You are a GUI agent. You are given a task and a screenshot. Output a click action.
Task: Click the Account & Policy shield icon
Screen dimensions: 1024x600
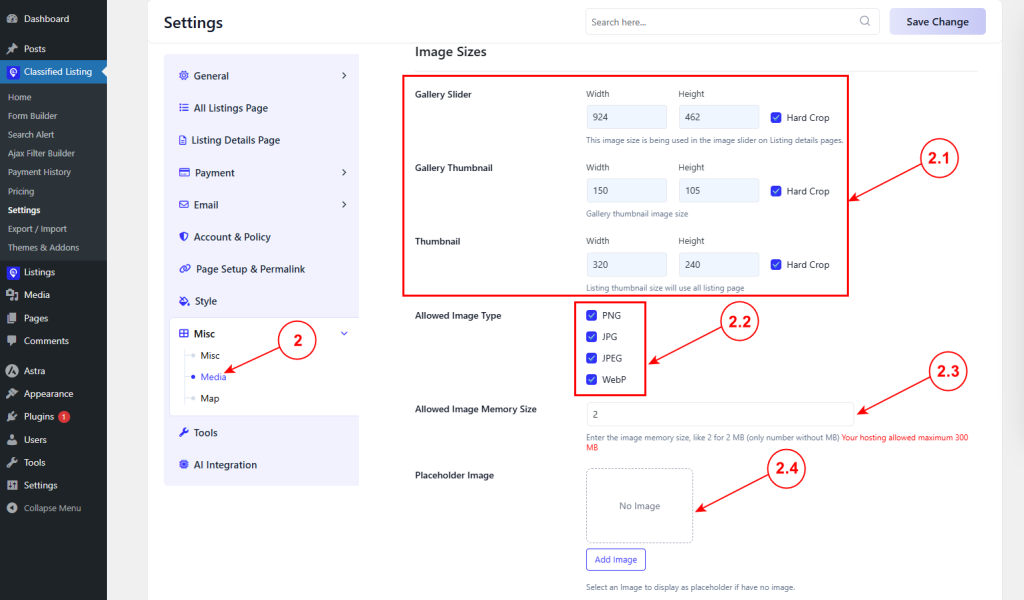[184, 236]
